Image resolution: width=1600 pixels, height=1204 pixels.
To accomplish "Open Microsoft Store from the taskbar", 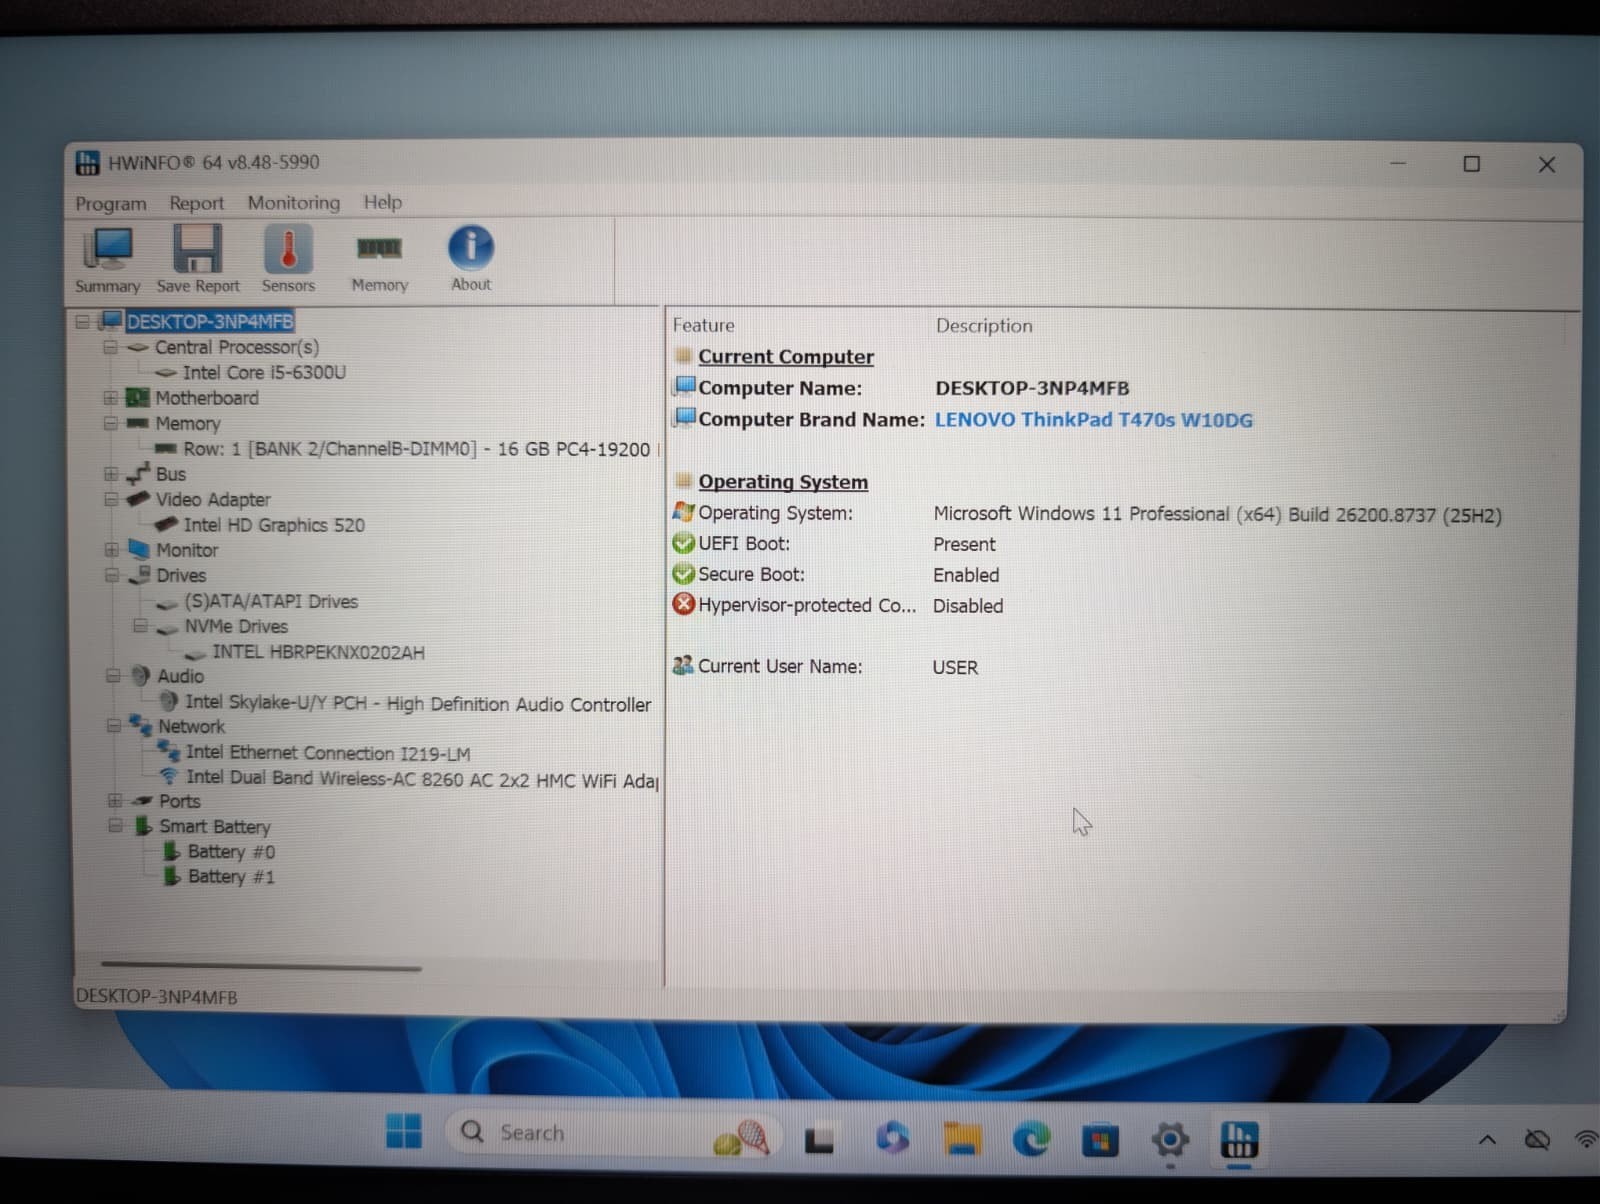I will [1100, 1140].
